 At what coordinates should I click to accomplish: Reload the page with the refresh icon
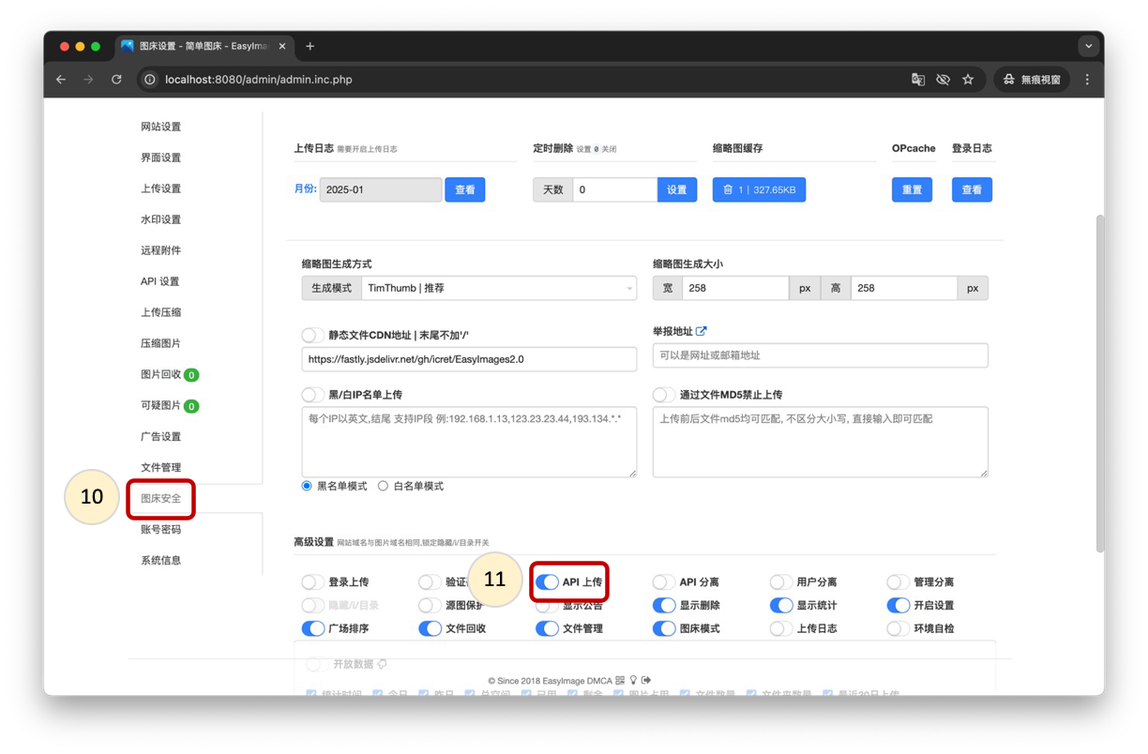pyautogui.click(x=116, y=80)
